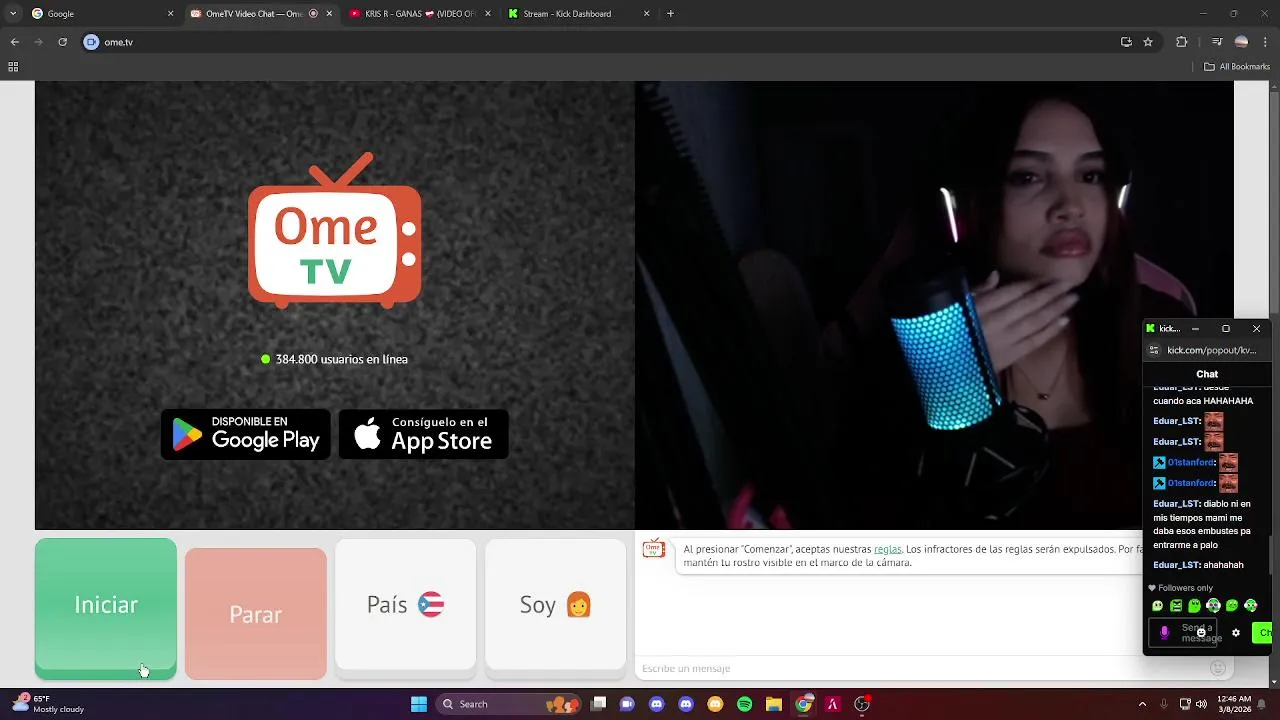Click the OmeTV logo
This screenshot has width=1280, height=720.
click(x=334, y=230)
